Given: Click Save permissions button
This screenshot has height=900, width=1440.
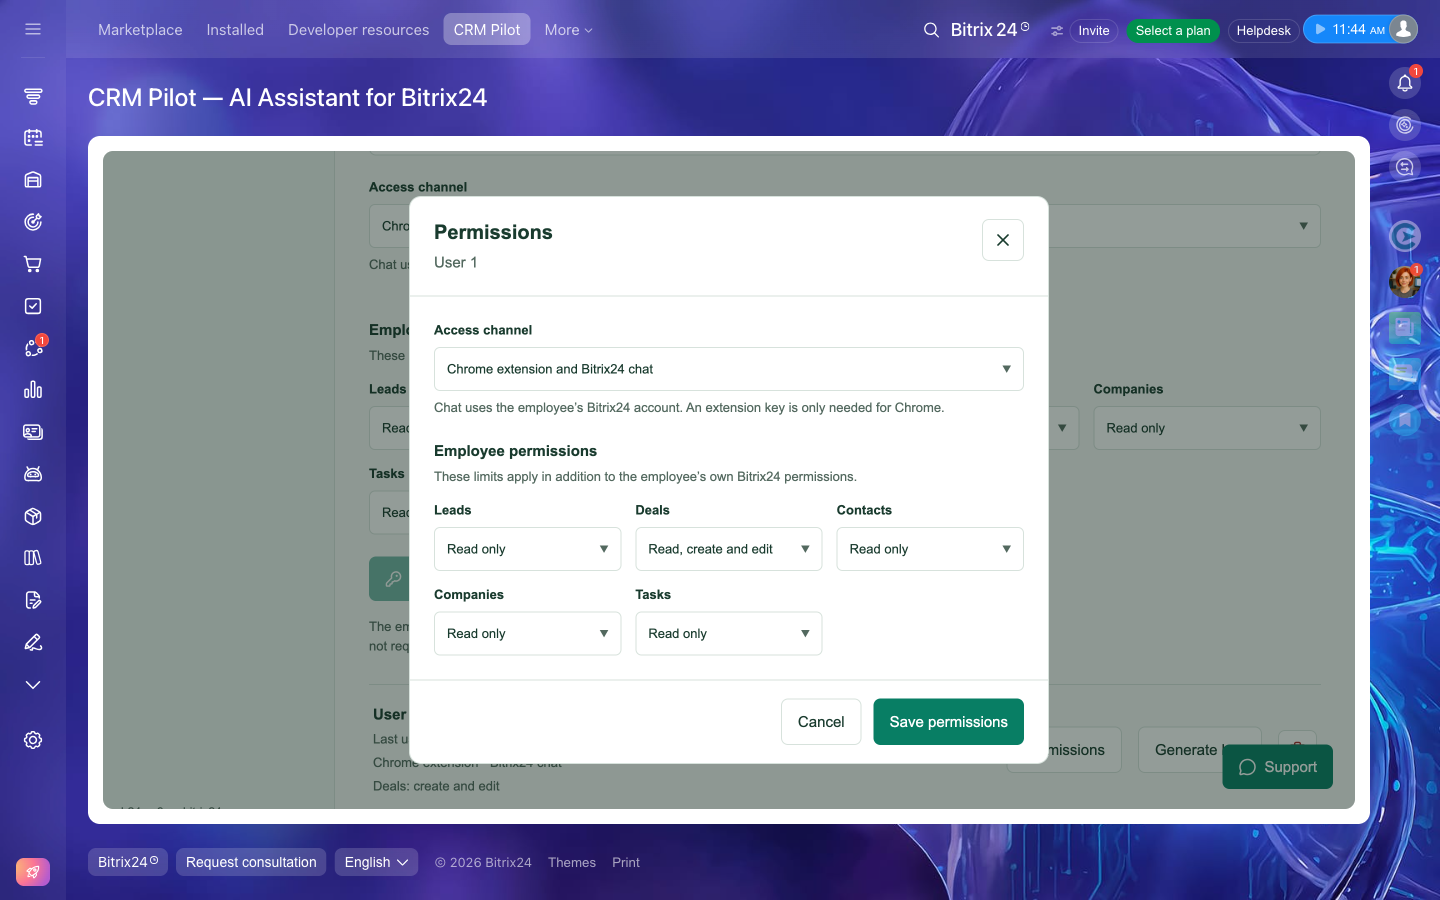Looking at the screenshot, I should 948,722.
